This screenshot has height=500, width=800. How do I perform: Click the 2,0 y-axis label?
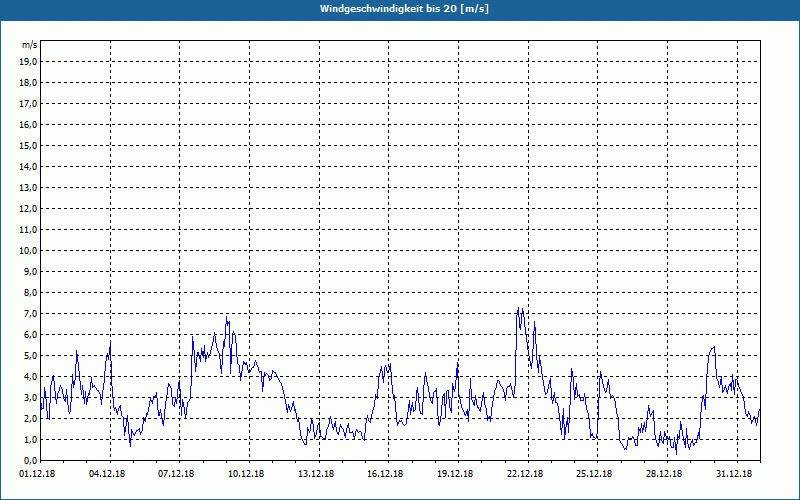30,418
